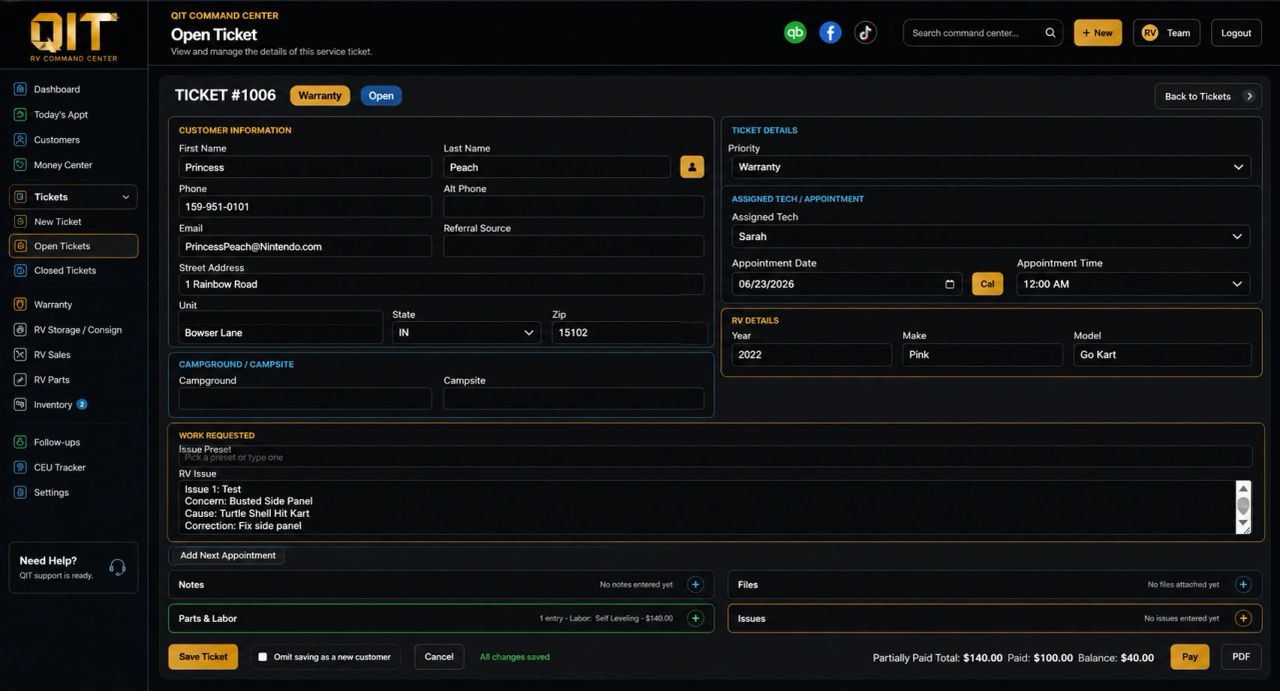
Task: Click the Save Ticket button
Action: click(x=203, y=657)
